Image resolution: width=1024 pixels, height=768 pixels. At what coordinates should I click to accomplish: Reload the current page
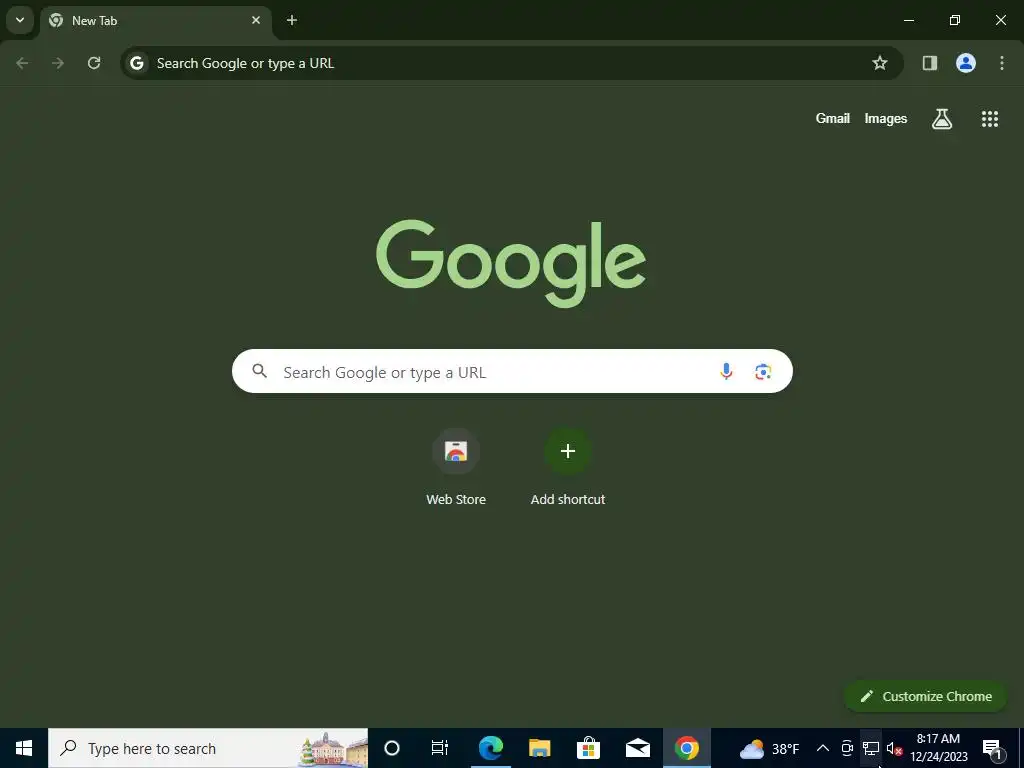click(94, 63)
